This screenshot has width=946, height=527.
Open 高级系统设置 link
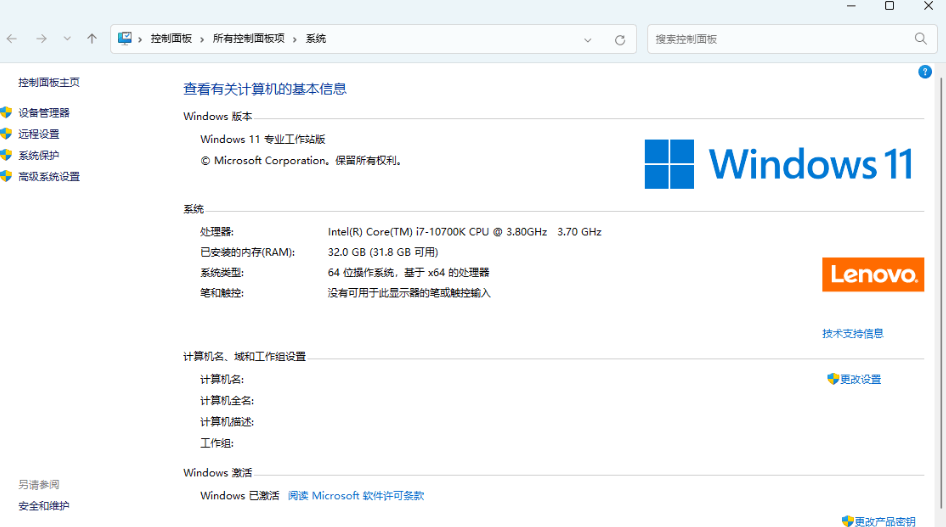(49, 177)
